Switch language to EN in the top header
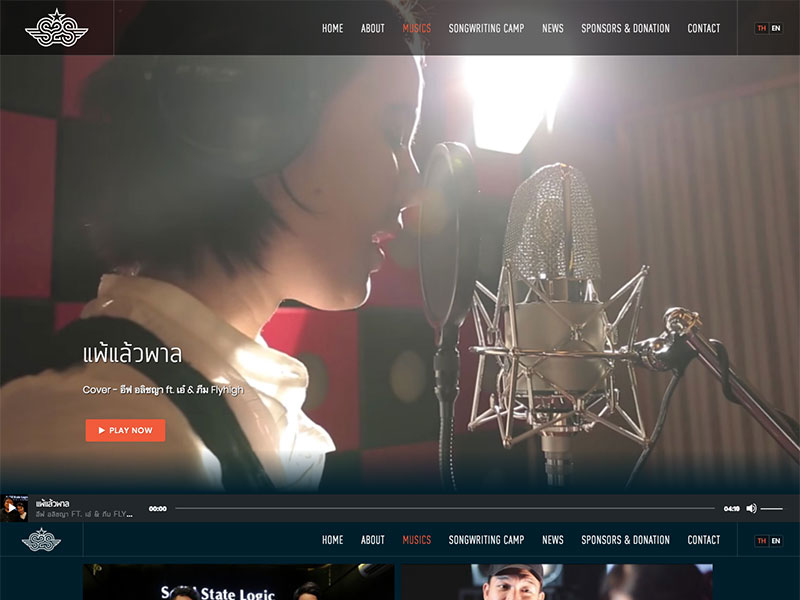The height and width of the screenshot is (600, 800). (x=776, y=28)
